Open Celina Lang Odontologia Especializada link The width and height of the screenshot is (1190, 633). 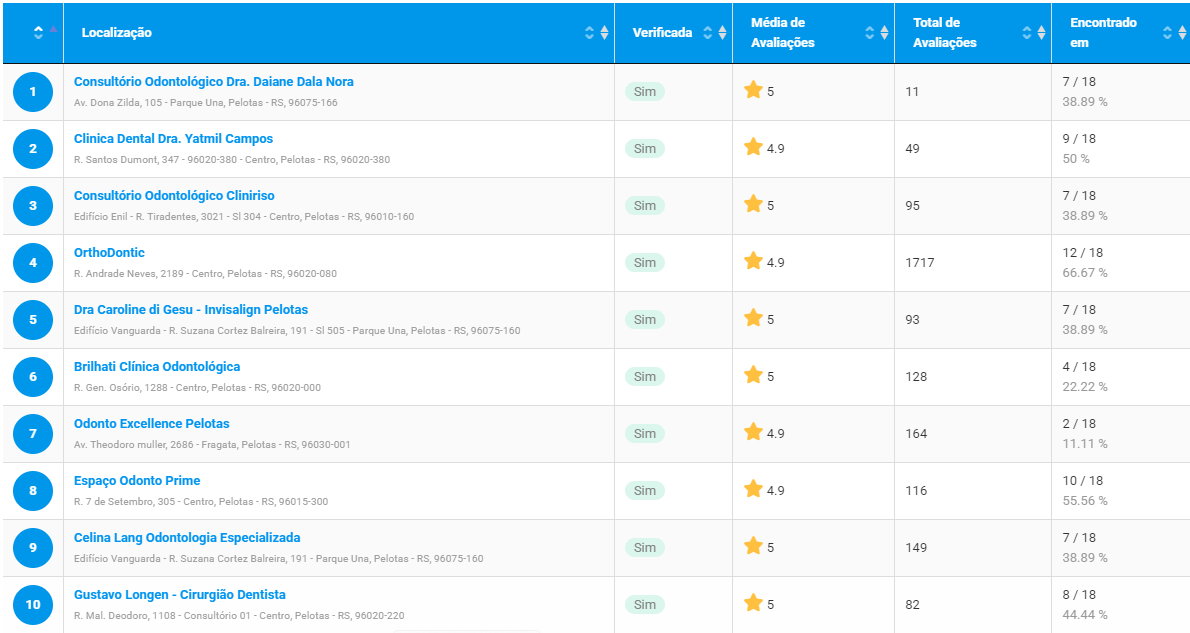[187, 537]
